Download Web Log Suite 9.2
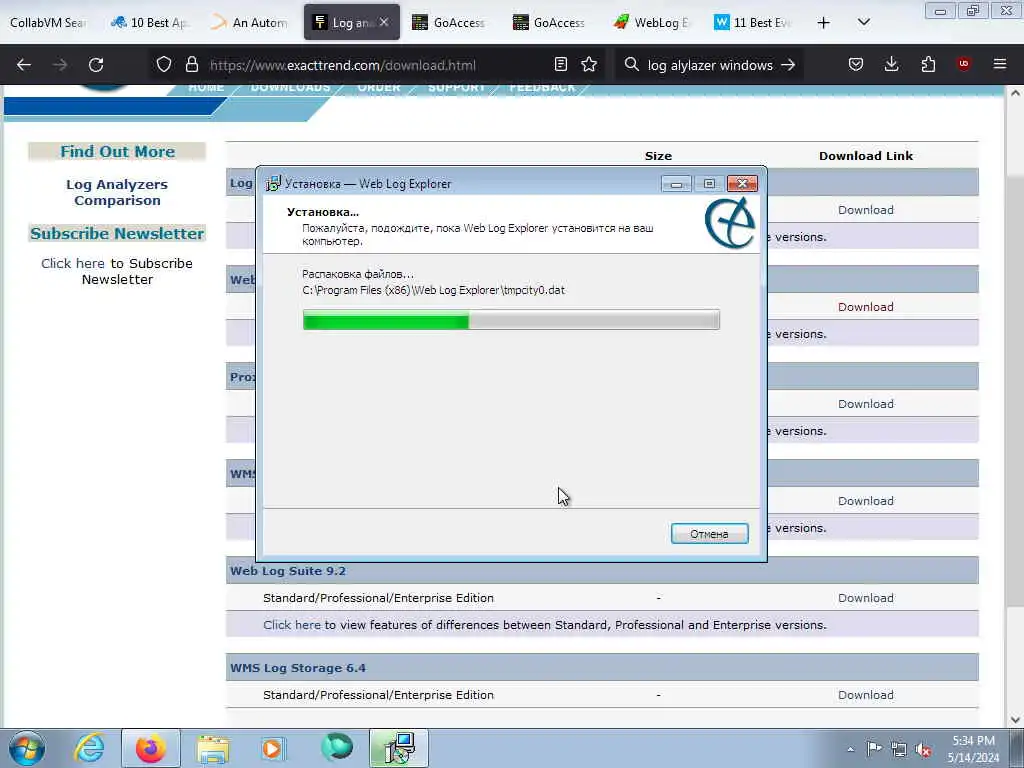The height and width of the screenshot is (768, 1024). point(865,598)
